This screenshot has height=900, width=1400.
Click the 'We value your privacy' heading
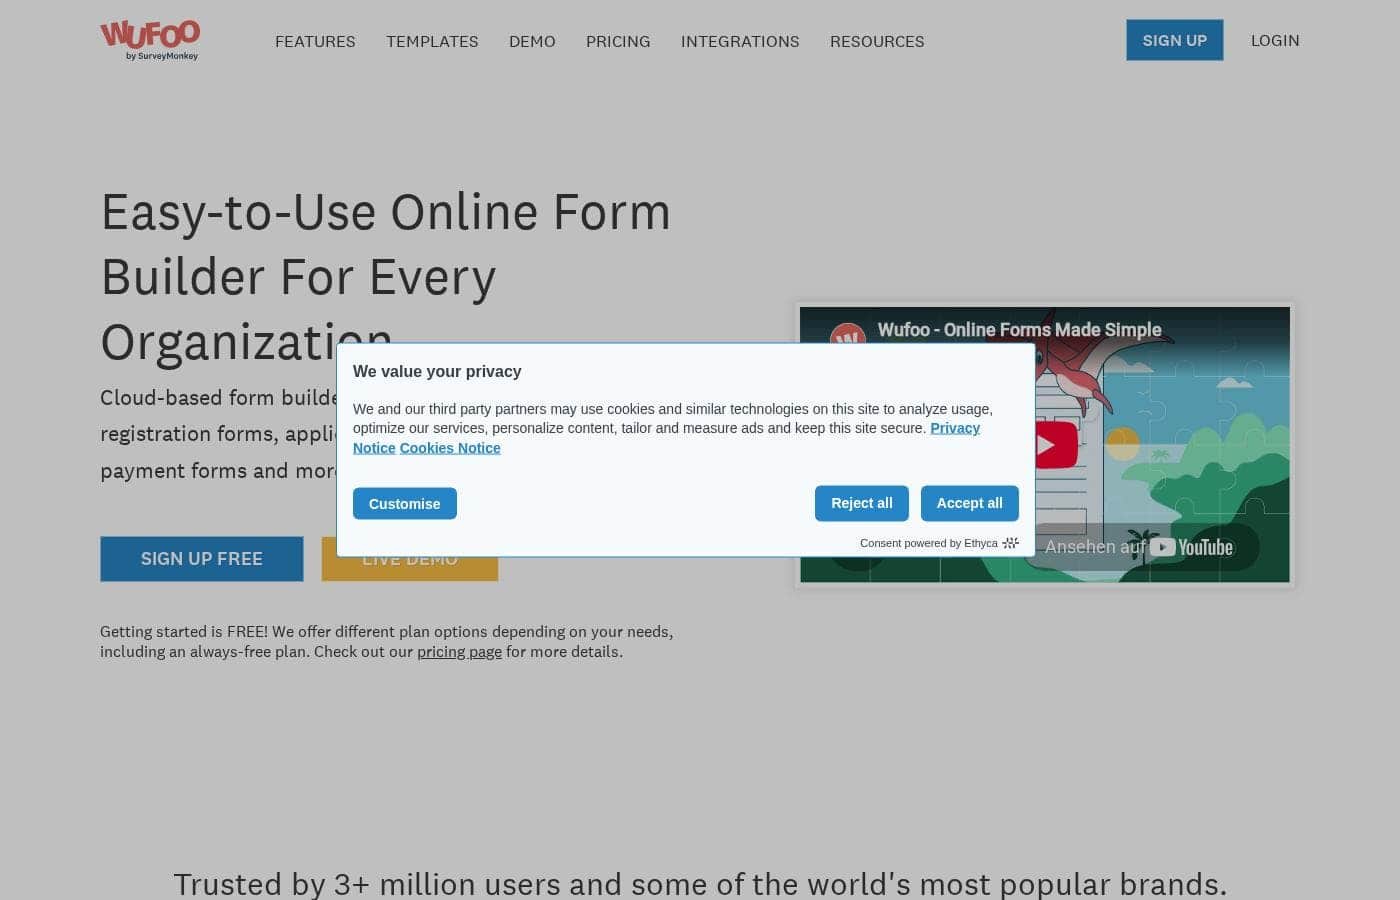tap(437, 371)
